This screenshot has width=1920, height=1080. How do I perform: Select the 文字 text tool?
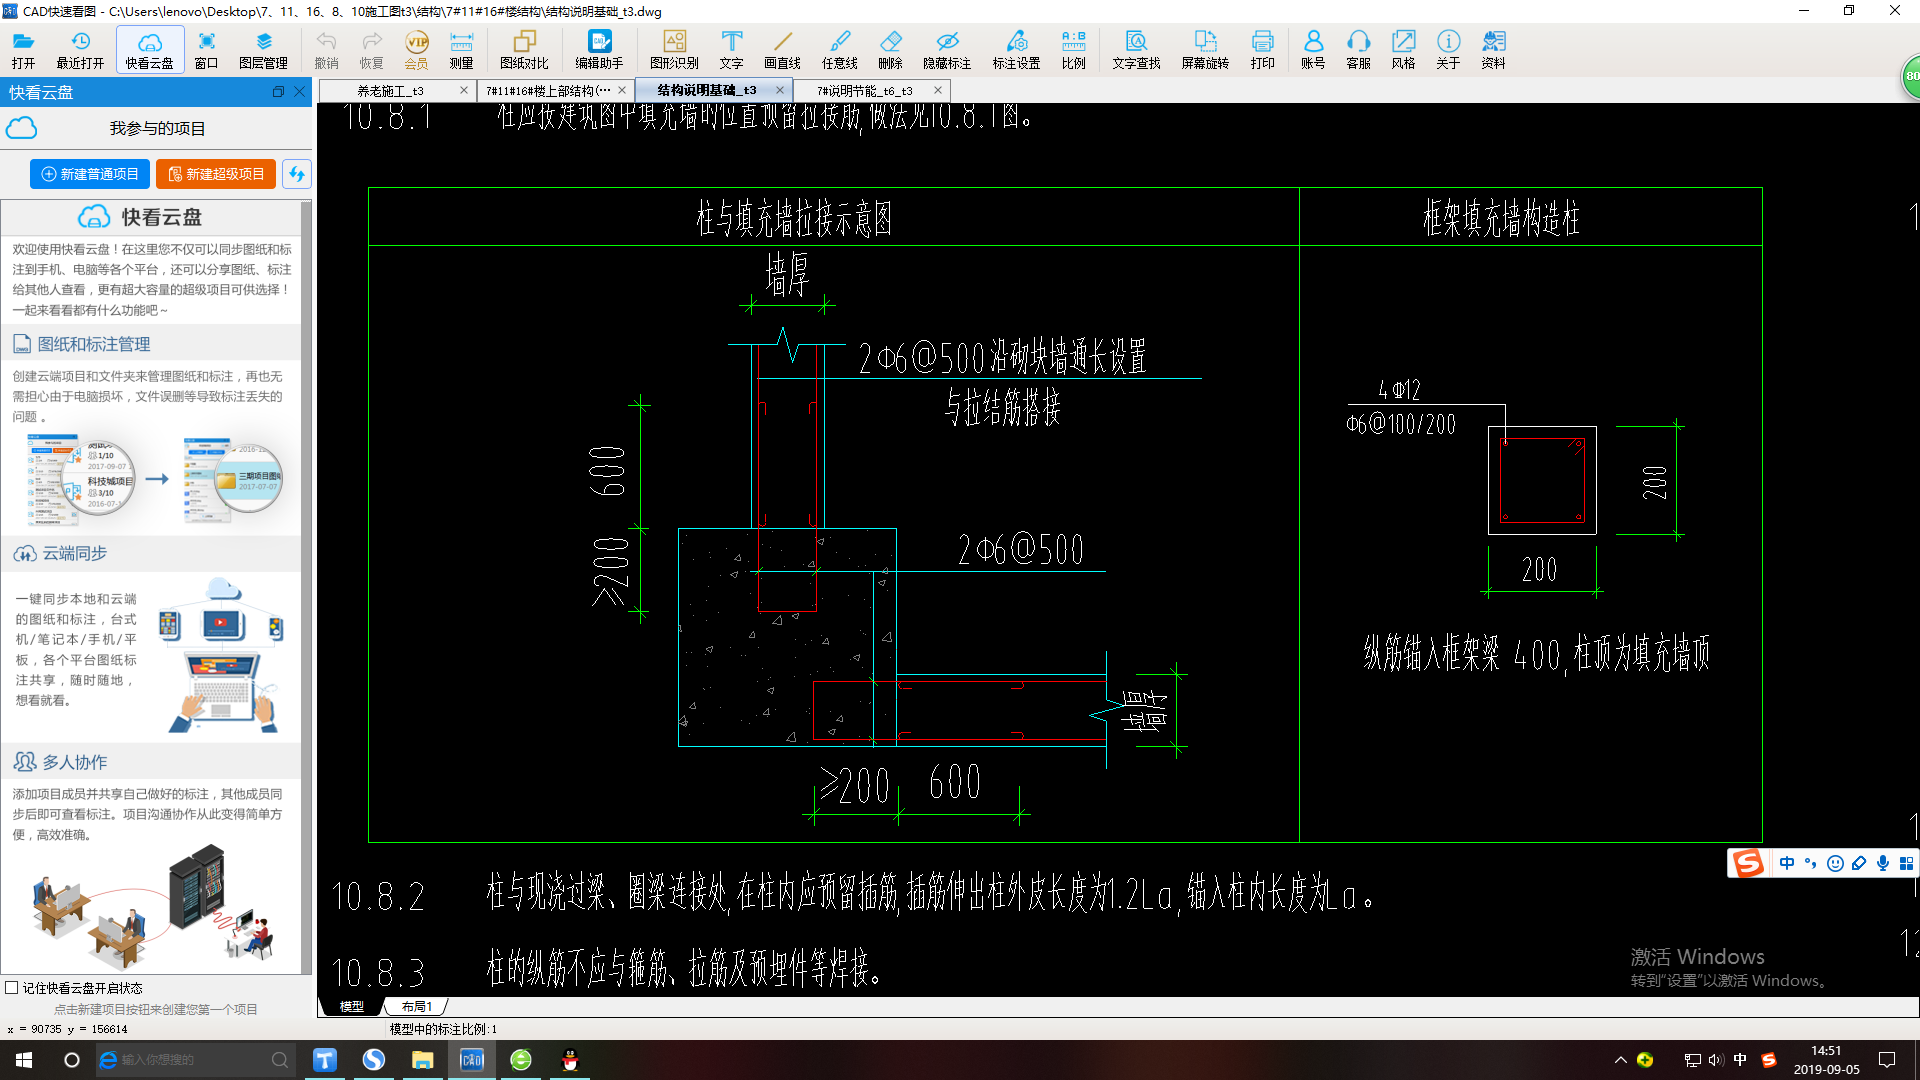pyautogui.click(x=731, y=49)
